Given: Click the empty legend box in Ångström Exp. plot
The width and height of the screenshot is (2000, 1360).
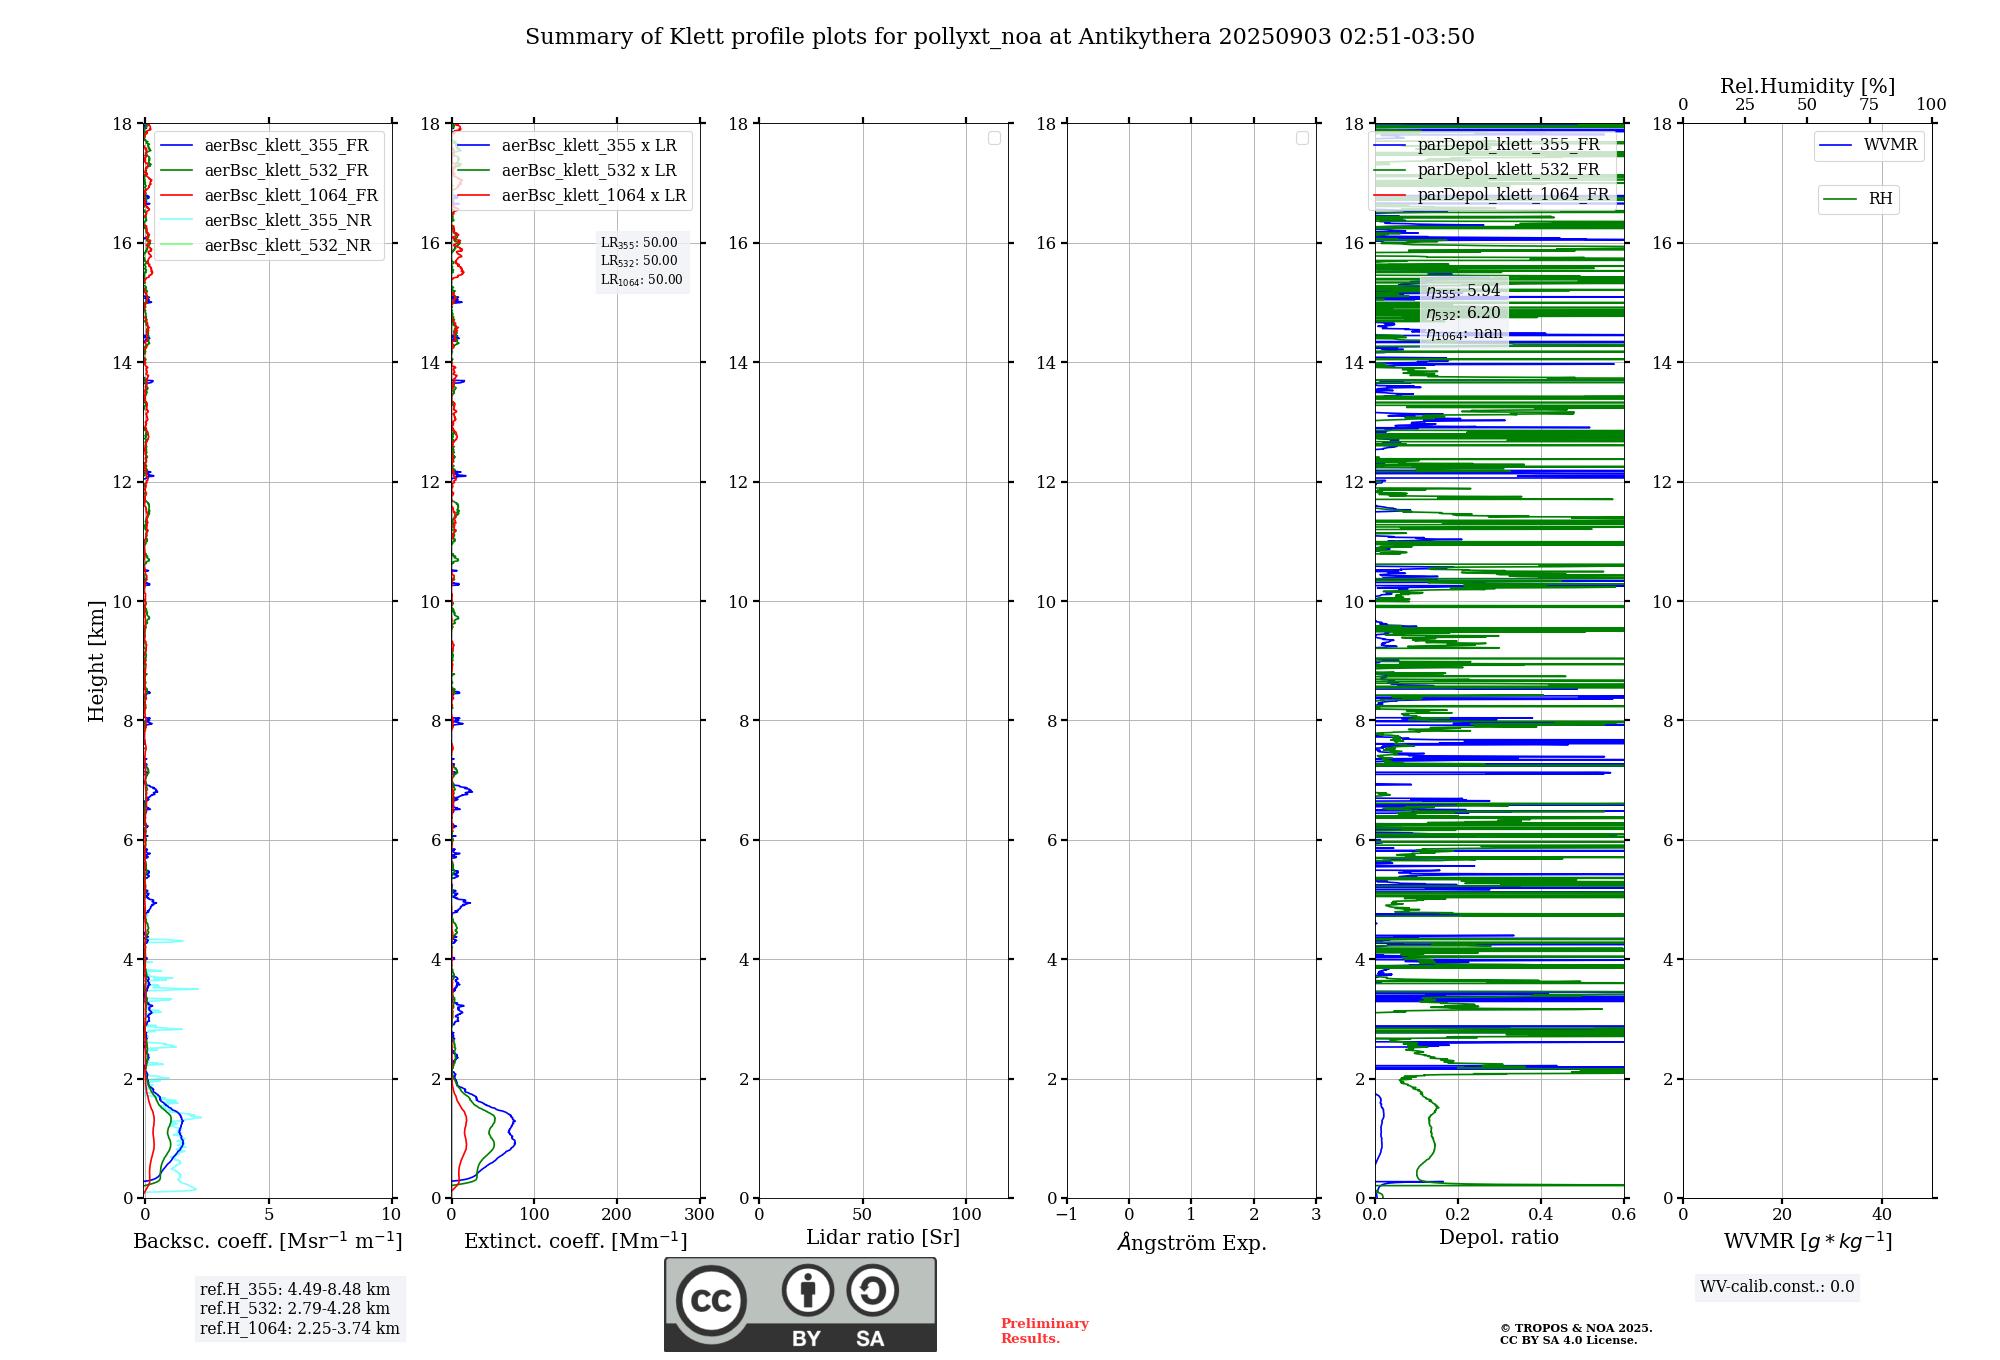Looking at the screenshot, I should click(x=1302, y=138).
